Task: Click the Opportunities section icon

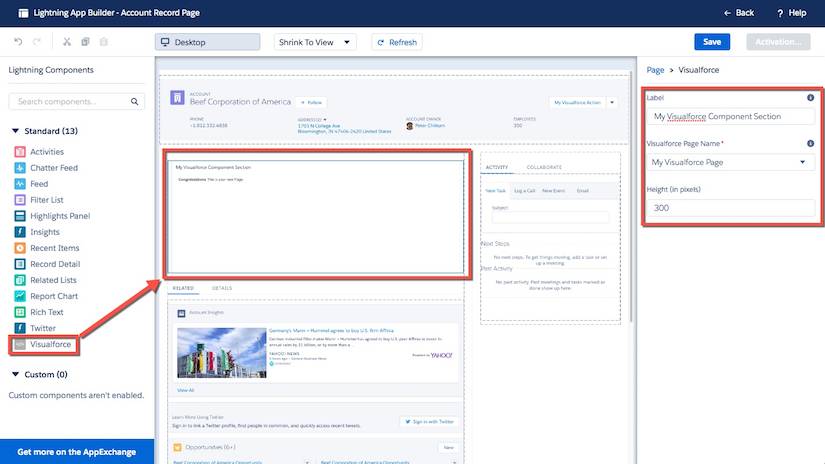Action: tap(177, 447)
